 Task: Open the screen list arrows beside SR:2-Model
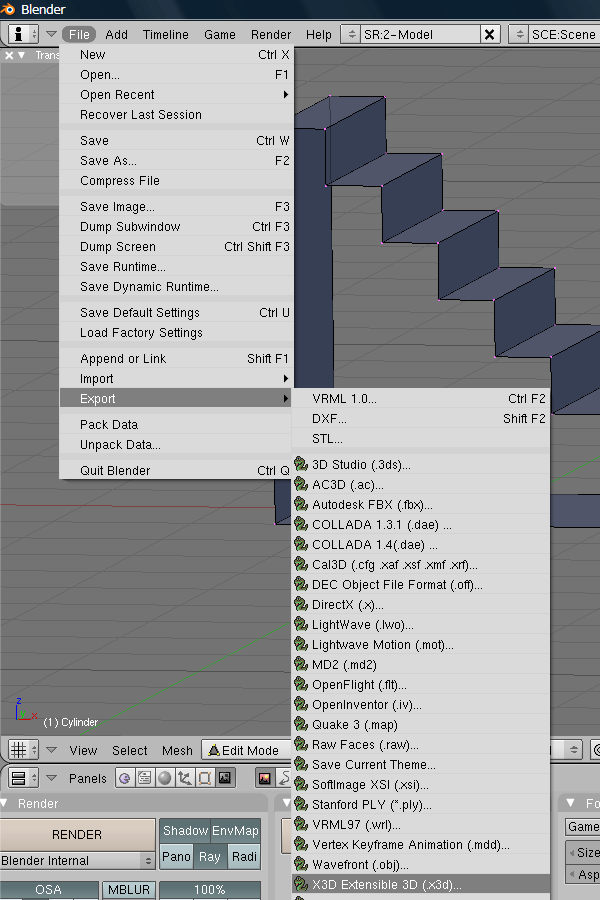point(351,34)
